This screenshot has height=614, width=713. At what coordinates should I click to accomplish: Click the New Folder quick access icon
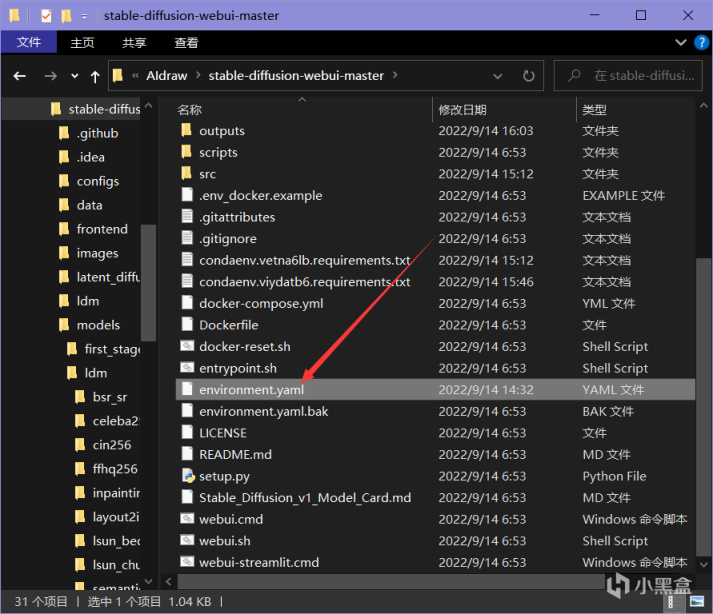(x=66, y=16)
